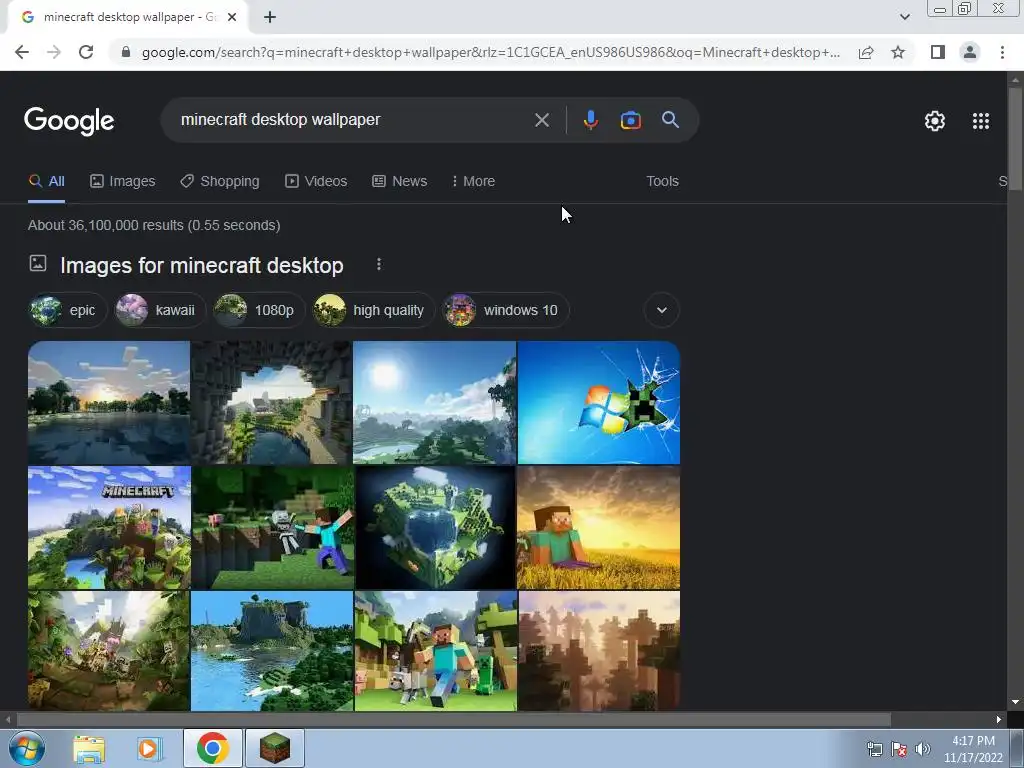1024x768 pixels.
Task: Click the Google logo
Action: (x=69, y=121)
